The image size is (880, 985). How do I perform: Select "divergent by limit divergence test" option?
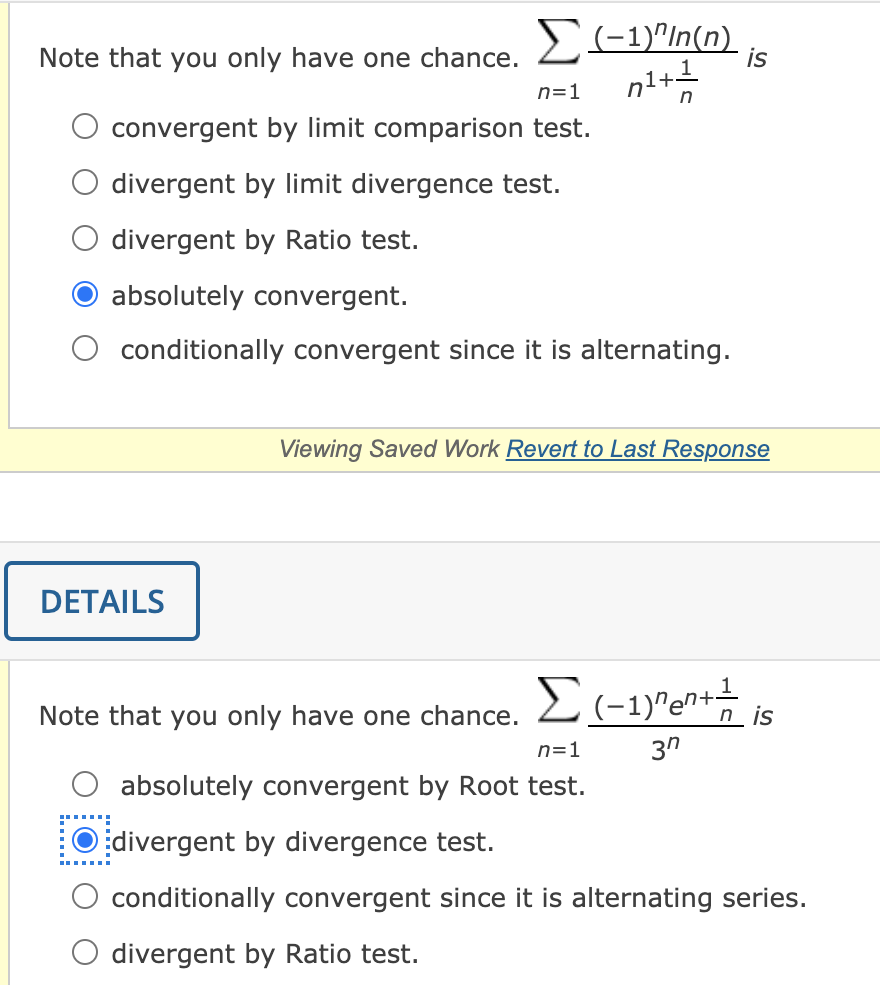[x=85, y=183]
